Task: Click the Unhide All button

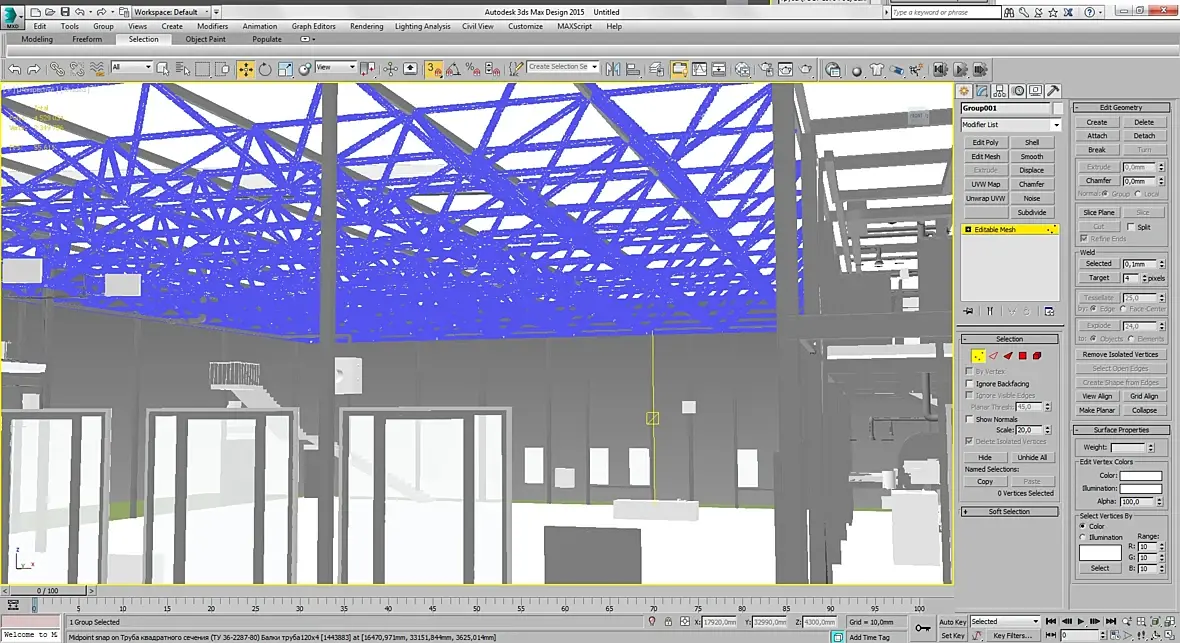Action: [1031, 457]
